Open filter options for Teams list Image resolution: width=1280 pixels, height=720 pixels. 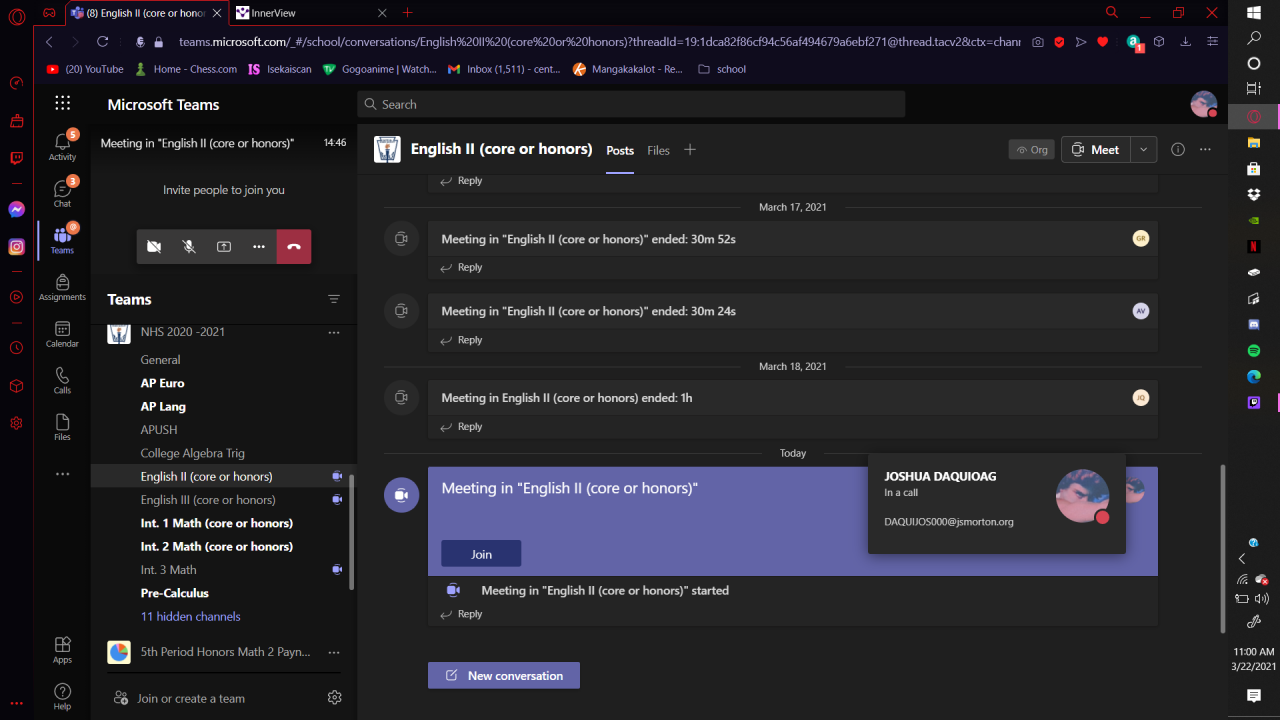click(334, 299)
